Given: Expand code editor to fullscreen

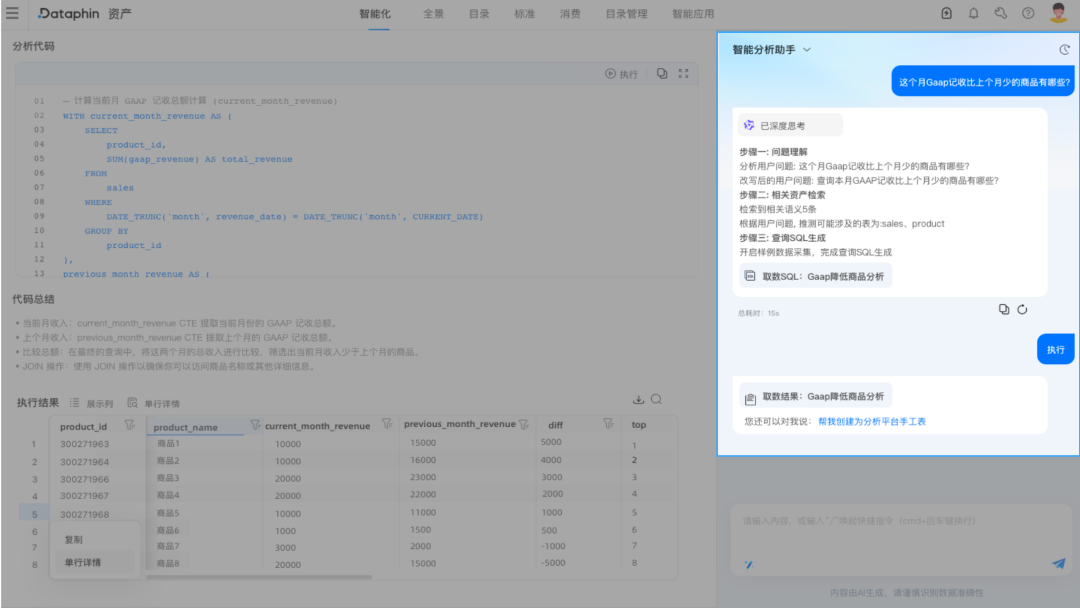Looking at the screenshot, I should (684, 73).
